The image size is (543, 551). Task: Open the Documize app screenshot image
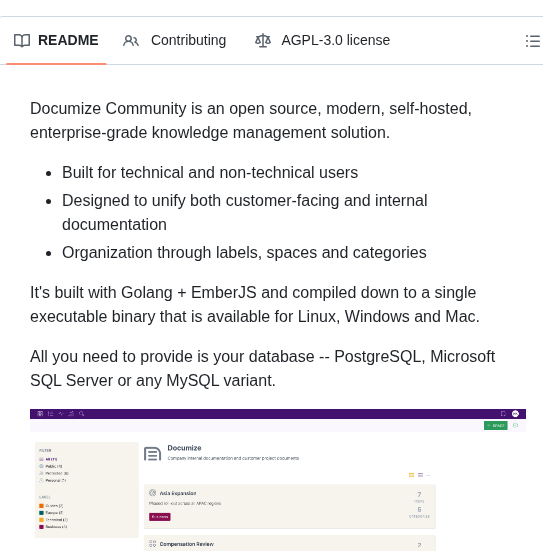click(x=278, y=480)
